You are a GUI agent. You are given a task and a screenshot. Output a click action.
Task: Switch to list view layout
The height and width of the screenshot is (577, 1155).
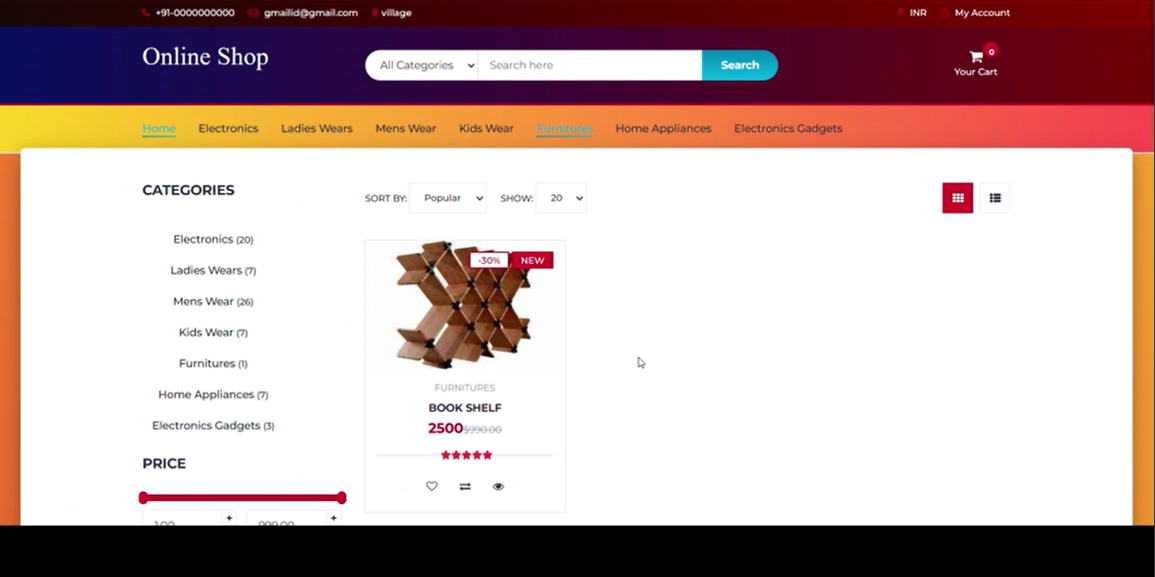[x=994, y=197]
